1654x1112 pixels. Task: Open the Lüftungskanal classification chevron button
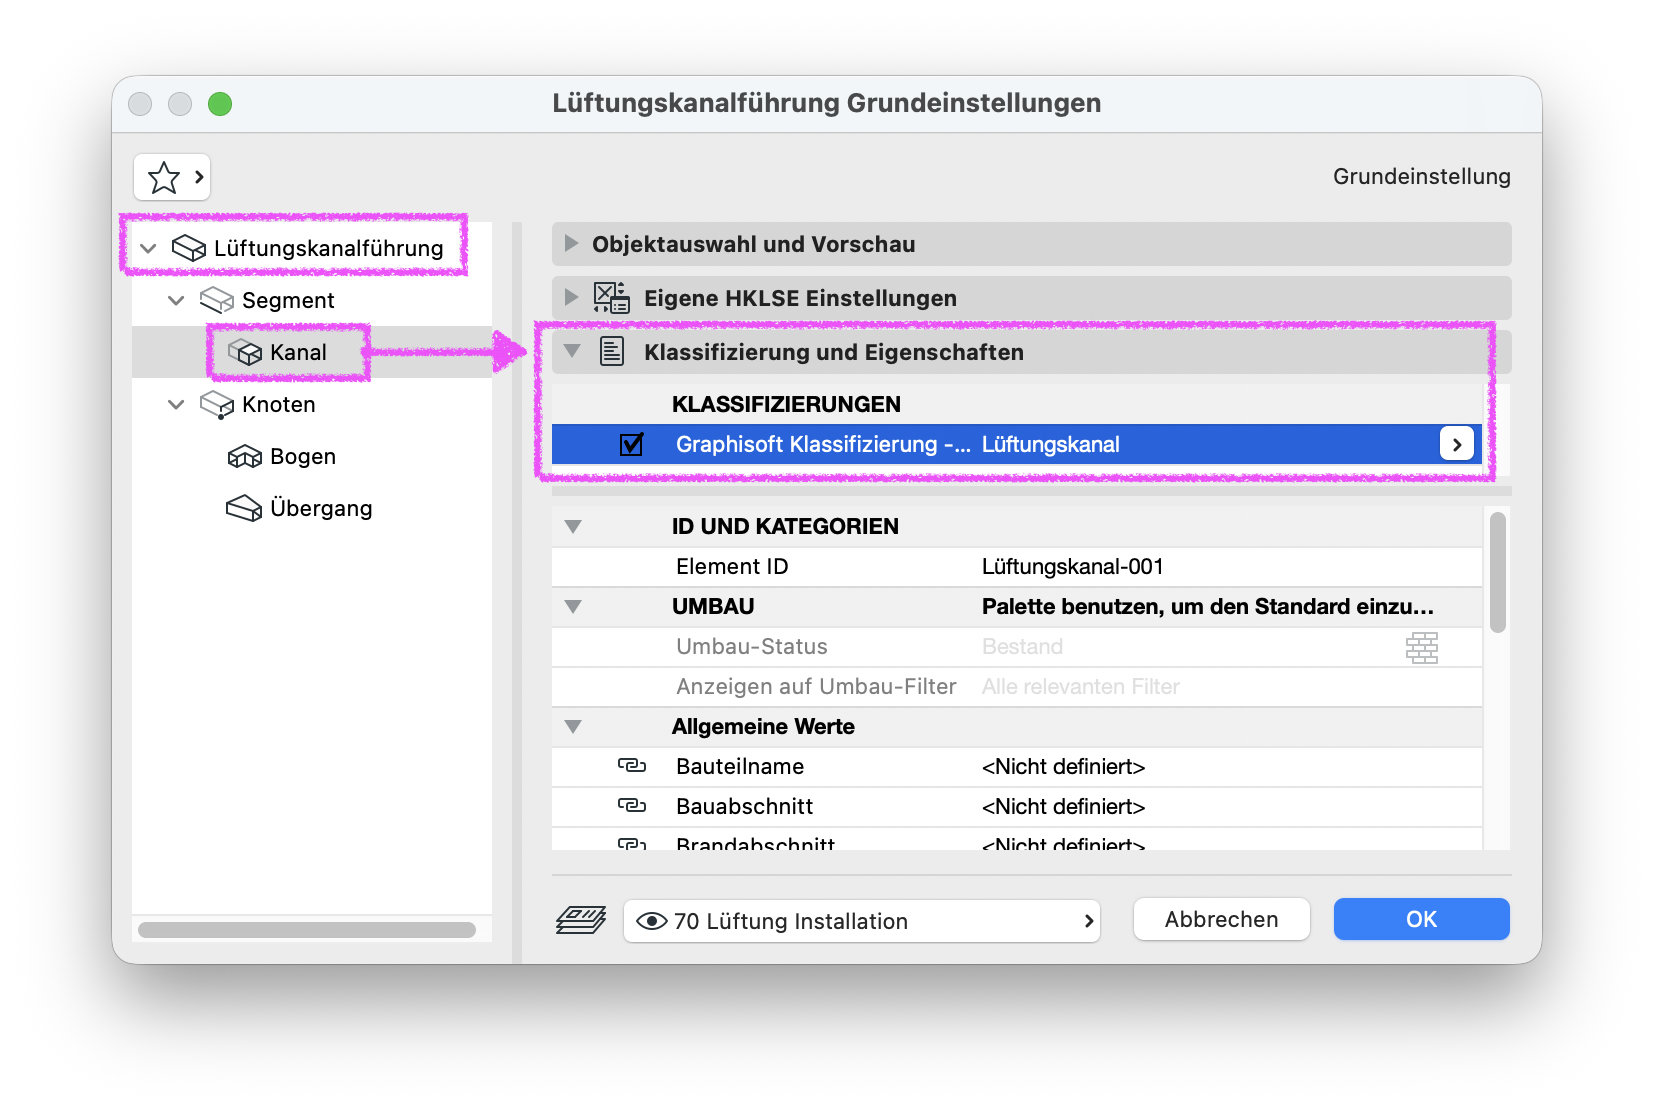(1457, 444)
